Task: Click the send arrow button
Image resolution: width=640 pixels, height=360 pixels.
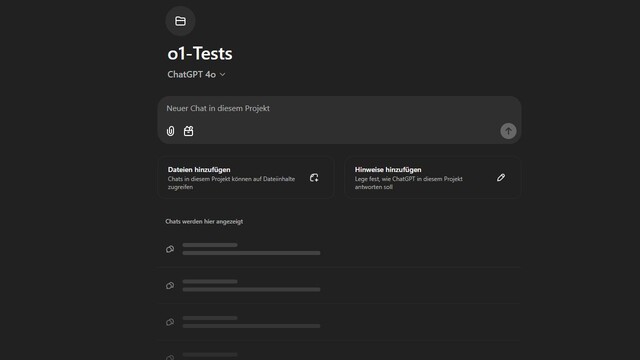Action: [x=508, y=131]
